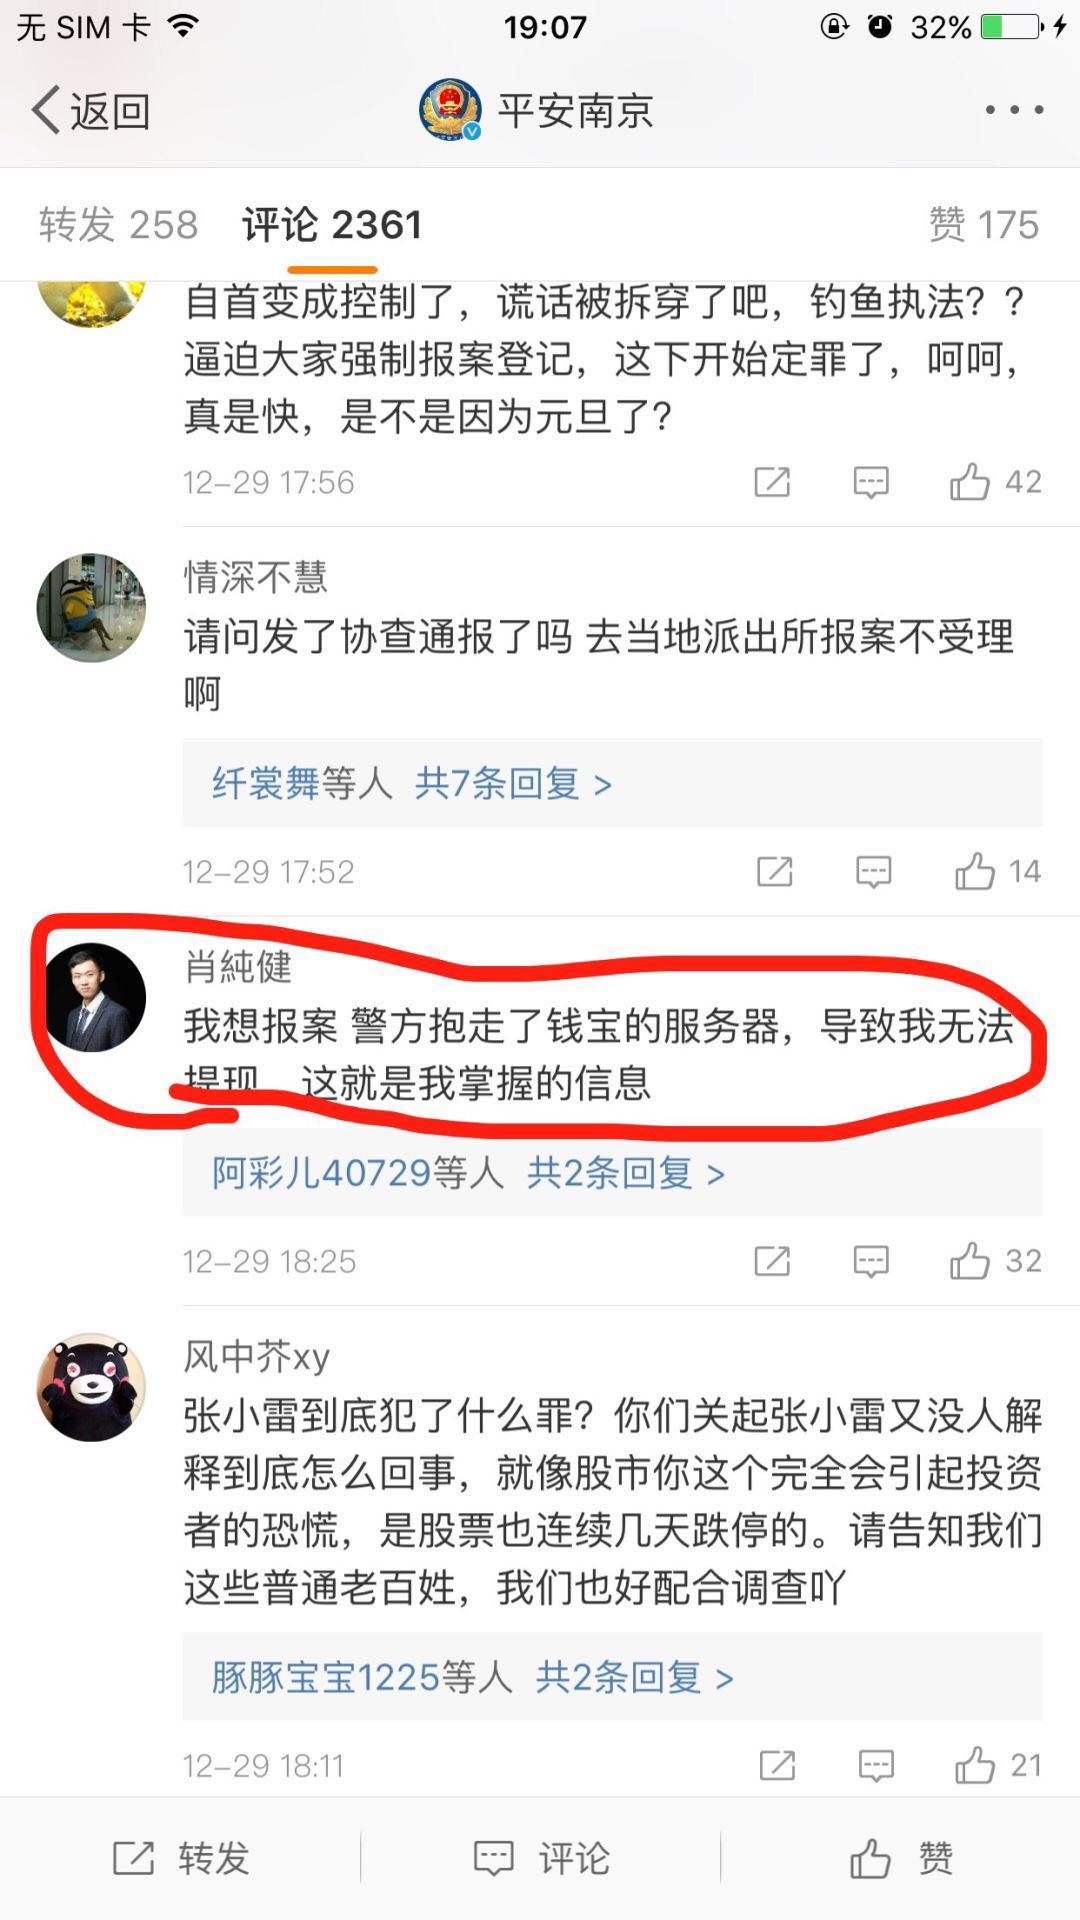The image size is (1080, 1920).
Task: Like 肖純健's comment with 32 likes
Action: (995, 1261)
